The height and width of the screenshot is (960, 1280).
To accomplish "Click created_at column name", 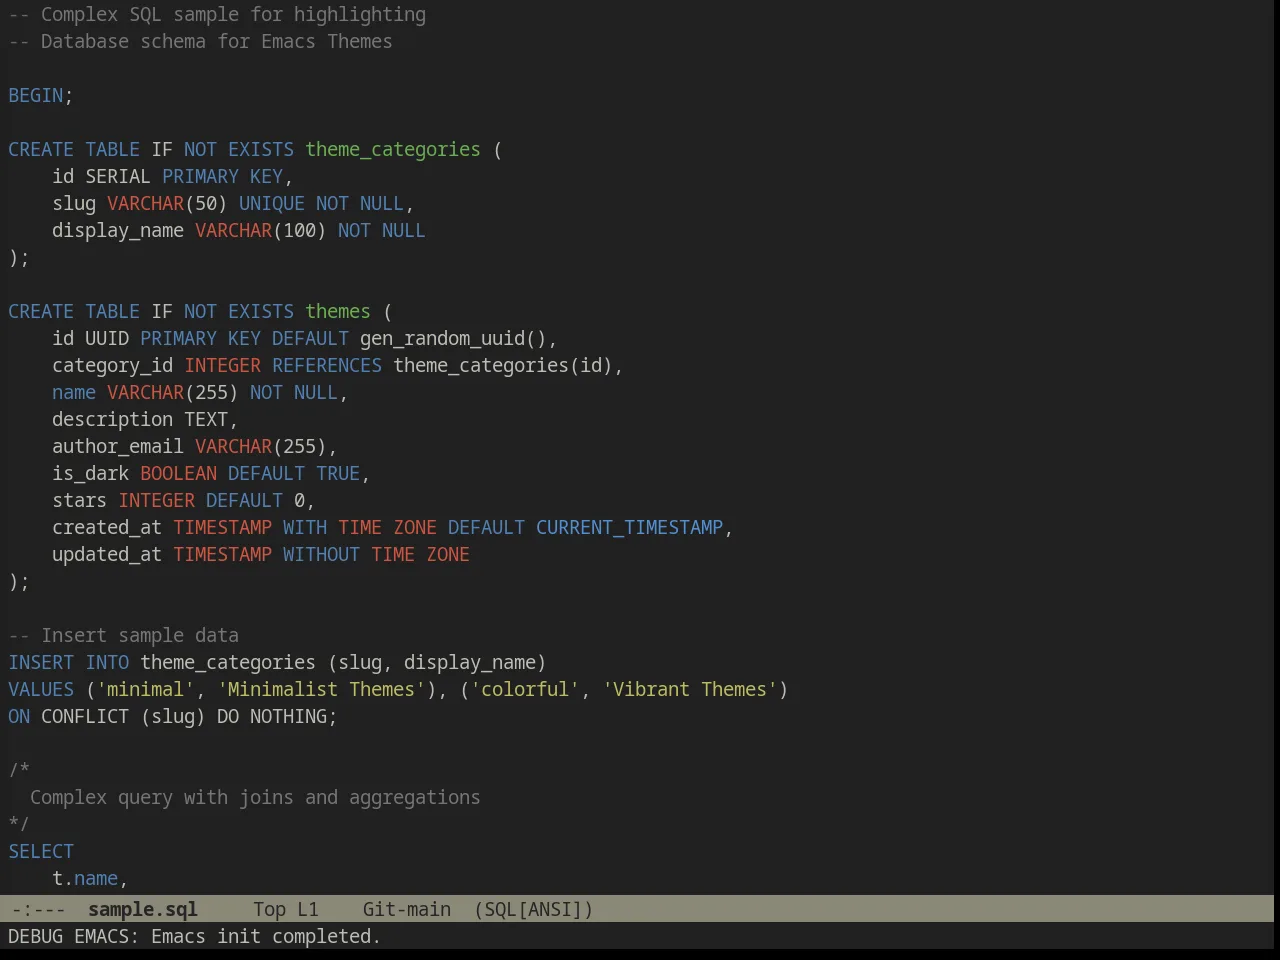I will pos(107,527).
